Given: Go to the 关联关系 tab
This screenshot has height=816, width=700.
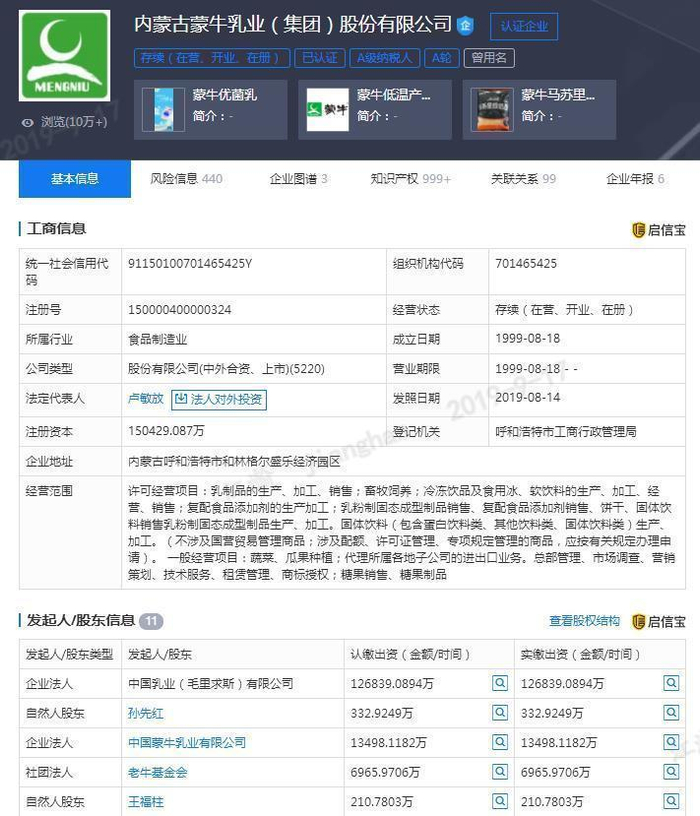Looking at the screenshot, I should pyautogui.click(x=523, y=179).
